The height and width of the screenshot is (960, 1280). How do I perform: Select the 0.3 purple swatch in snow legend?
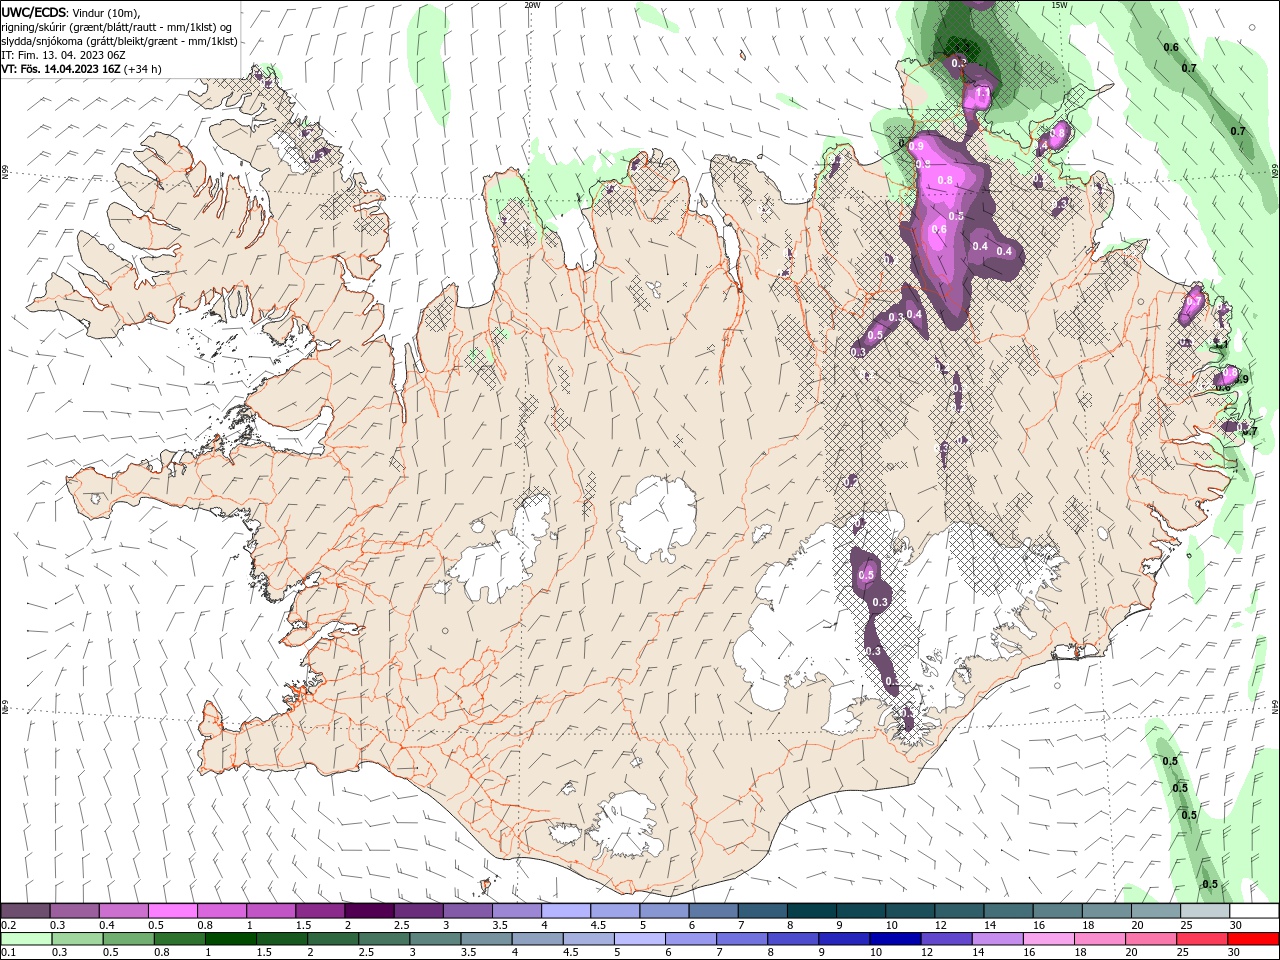(74, 911)
